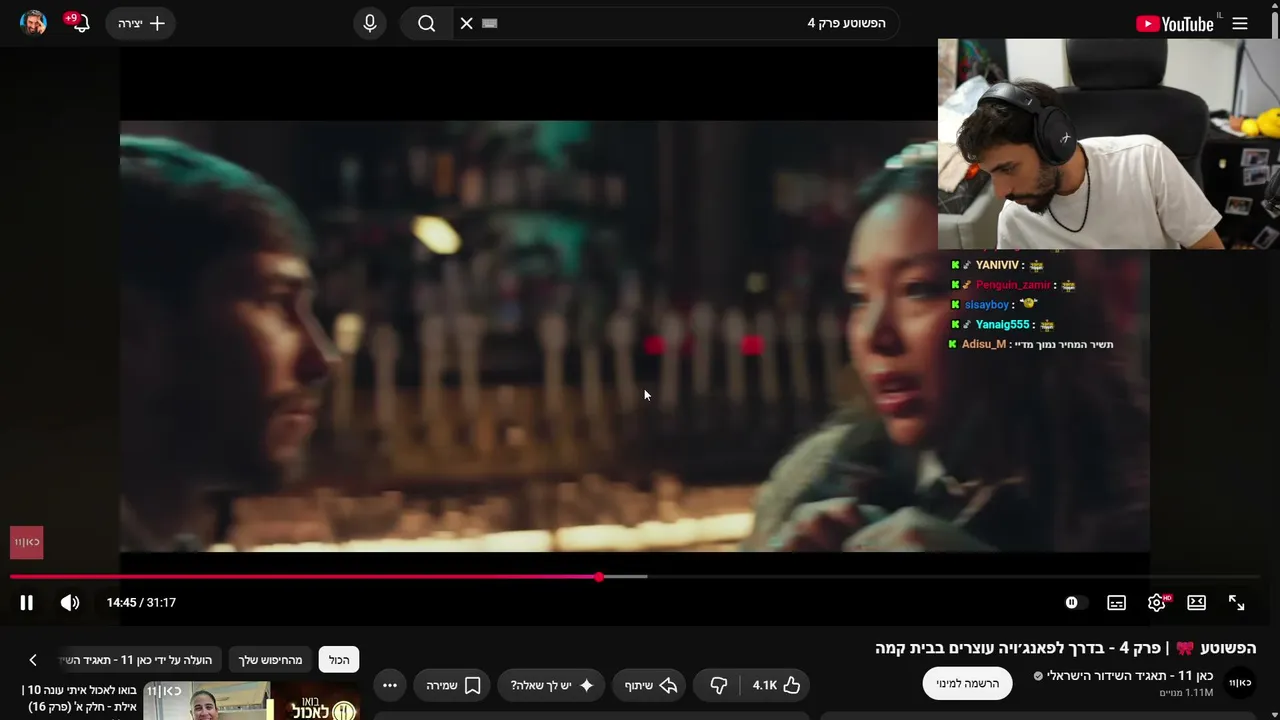Click the magnifying glass search button
Viewport: 1280px width, 720px height.
(427, 23)
